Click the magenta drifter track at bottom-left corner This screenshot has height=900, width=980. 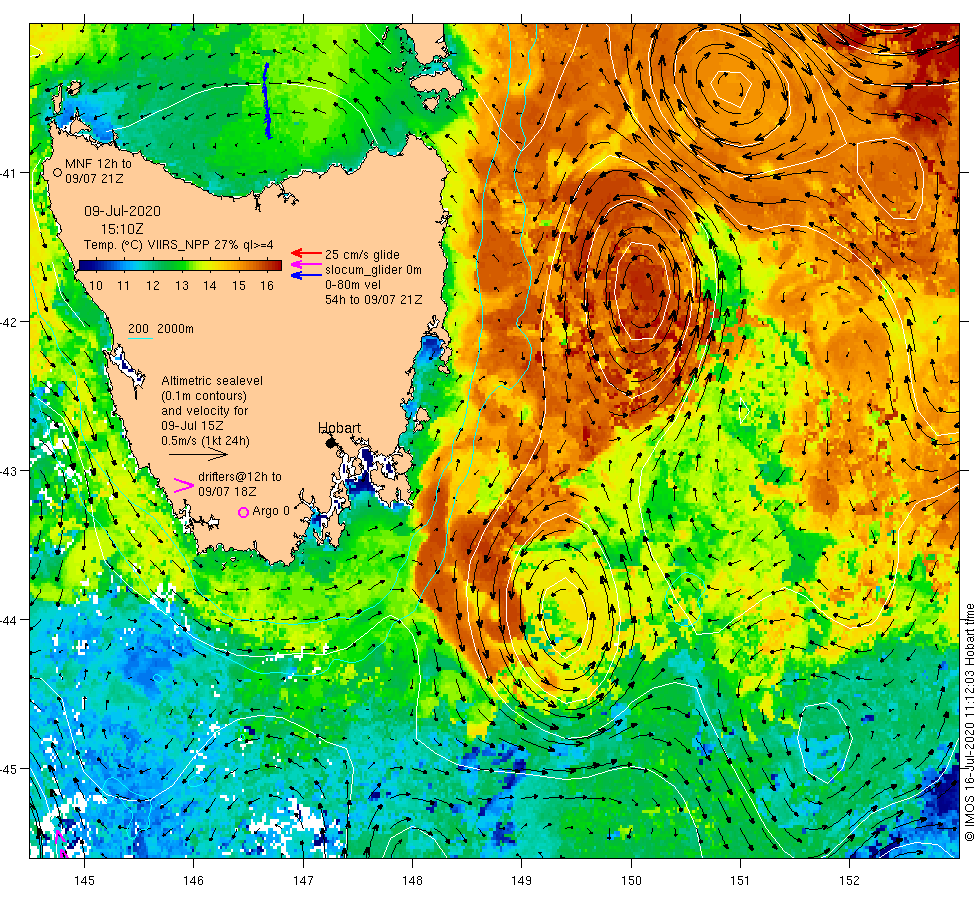pos(61,844)
